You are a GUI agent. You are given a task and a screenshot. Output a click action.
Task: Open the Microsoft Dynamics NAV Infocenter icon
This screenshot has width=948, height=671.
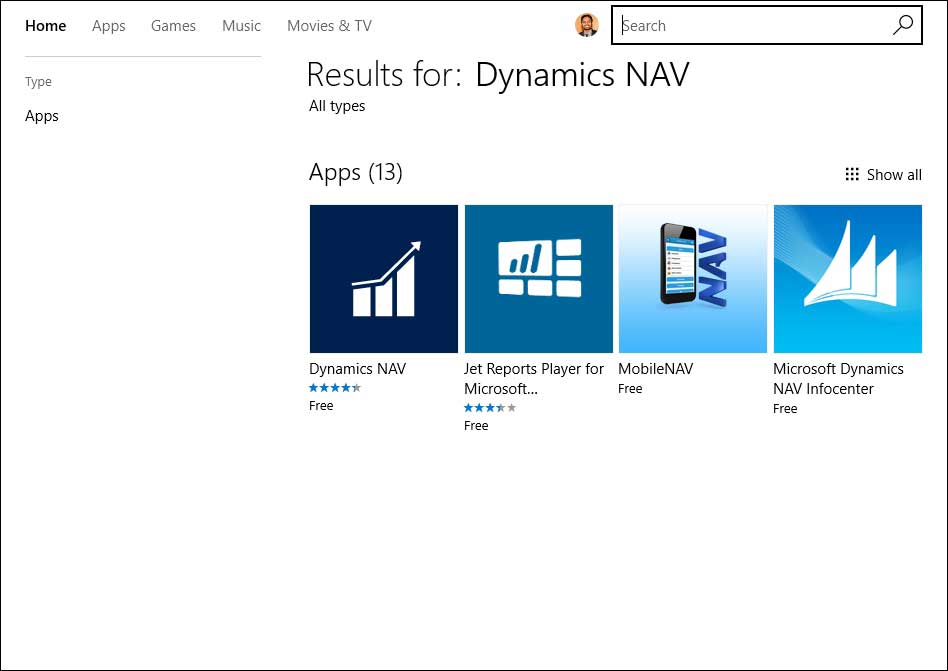847,279
